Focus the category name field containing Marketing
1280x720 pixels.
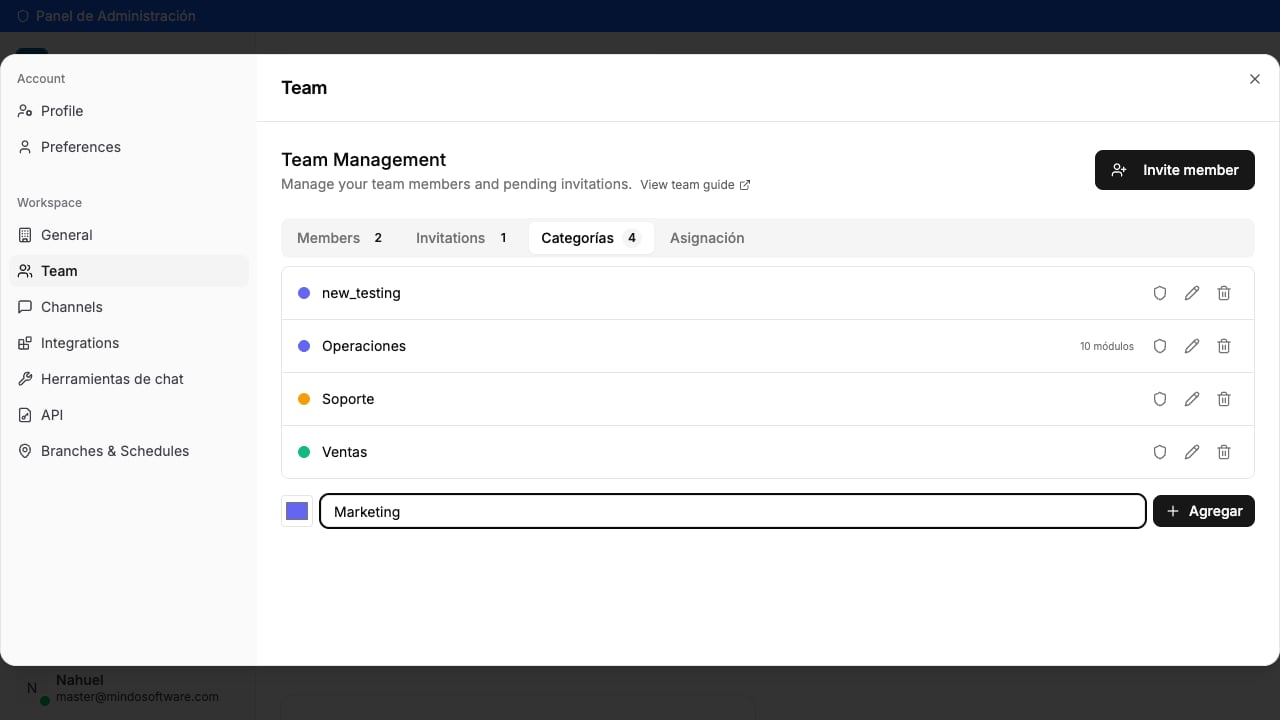[733, 511]
